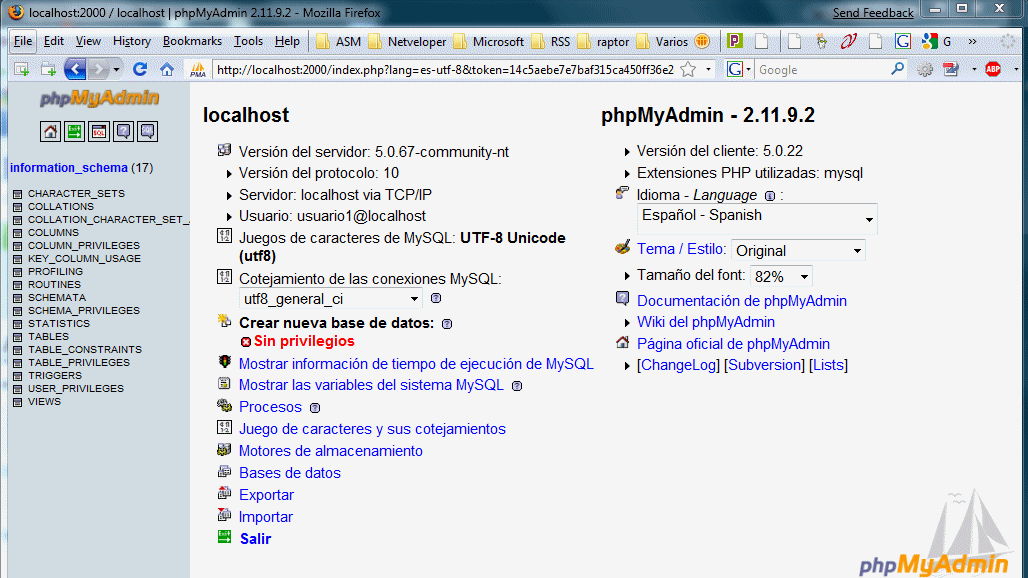Click help icon next to utf8_general_ci dropdown

point(436,298)
